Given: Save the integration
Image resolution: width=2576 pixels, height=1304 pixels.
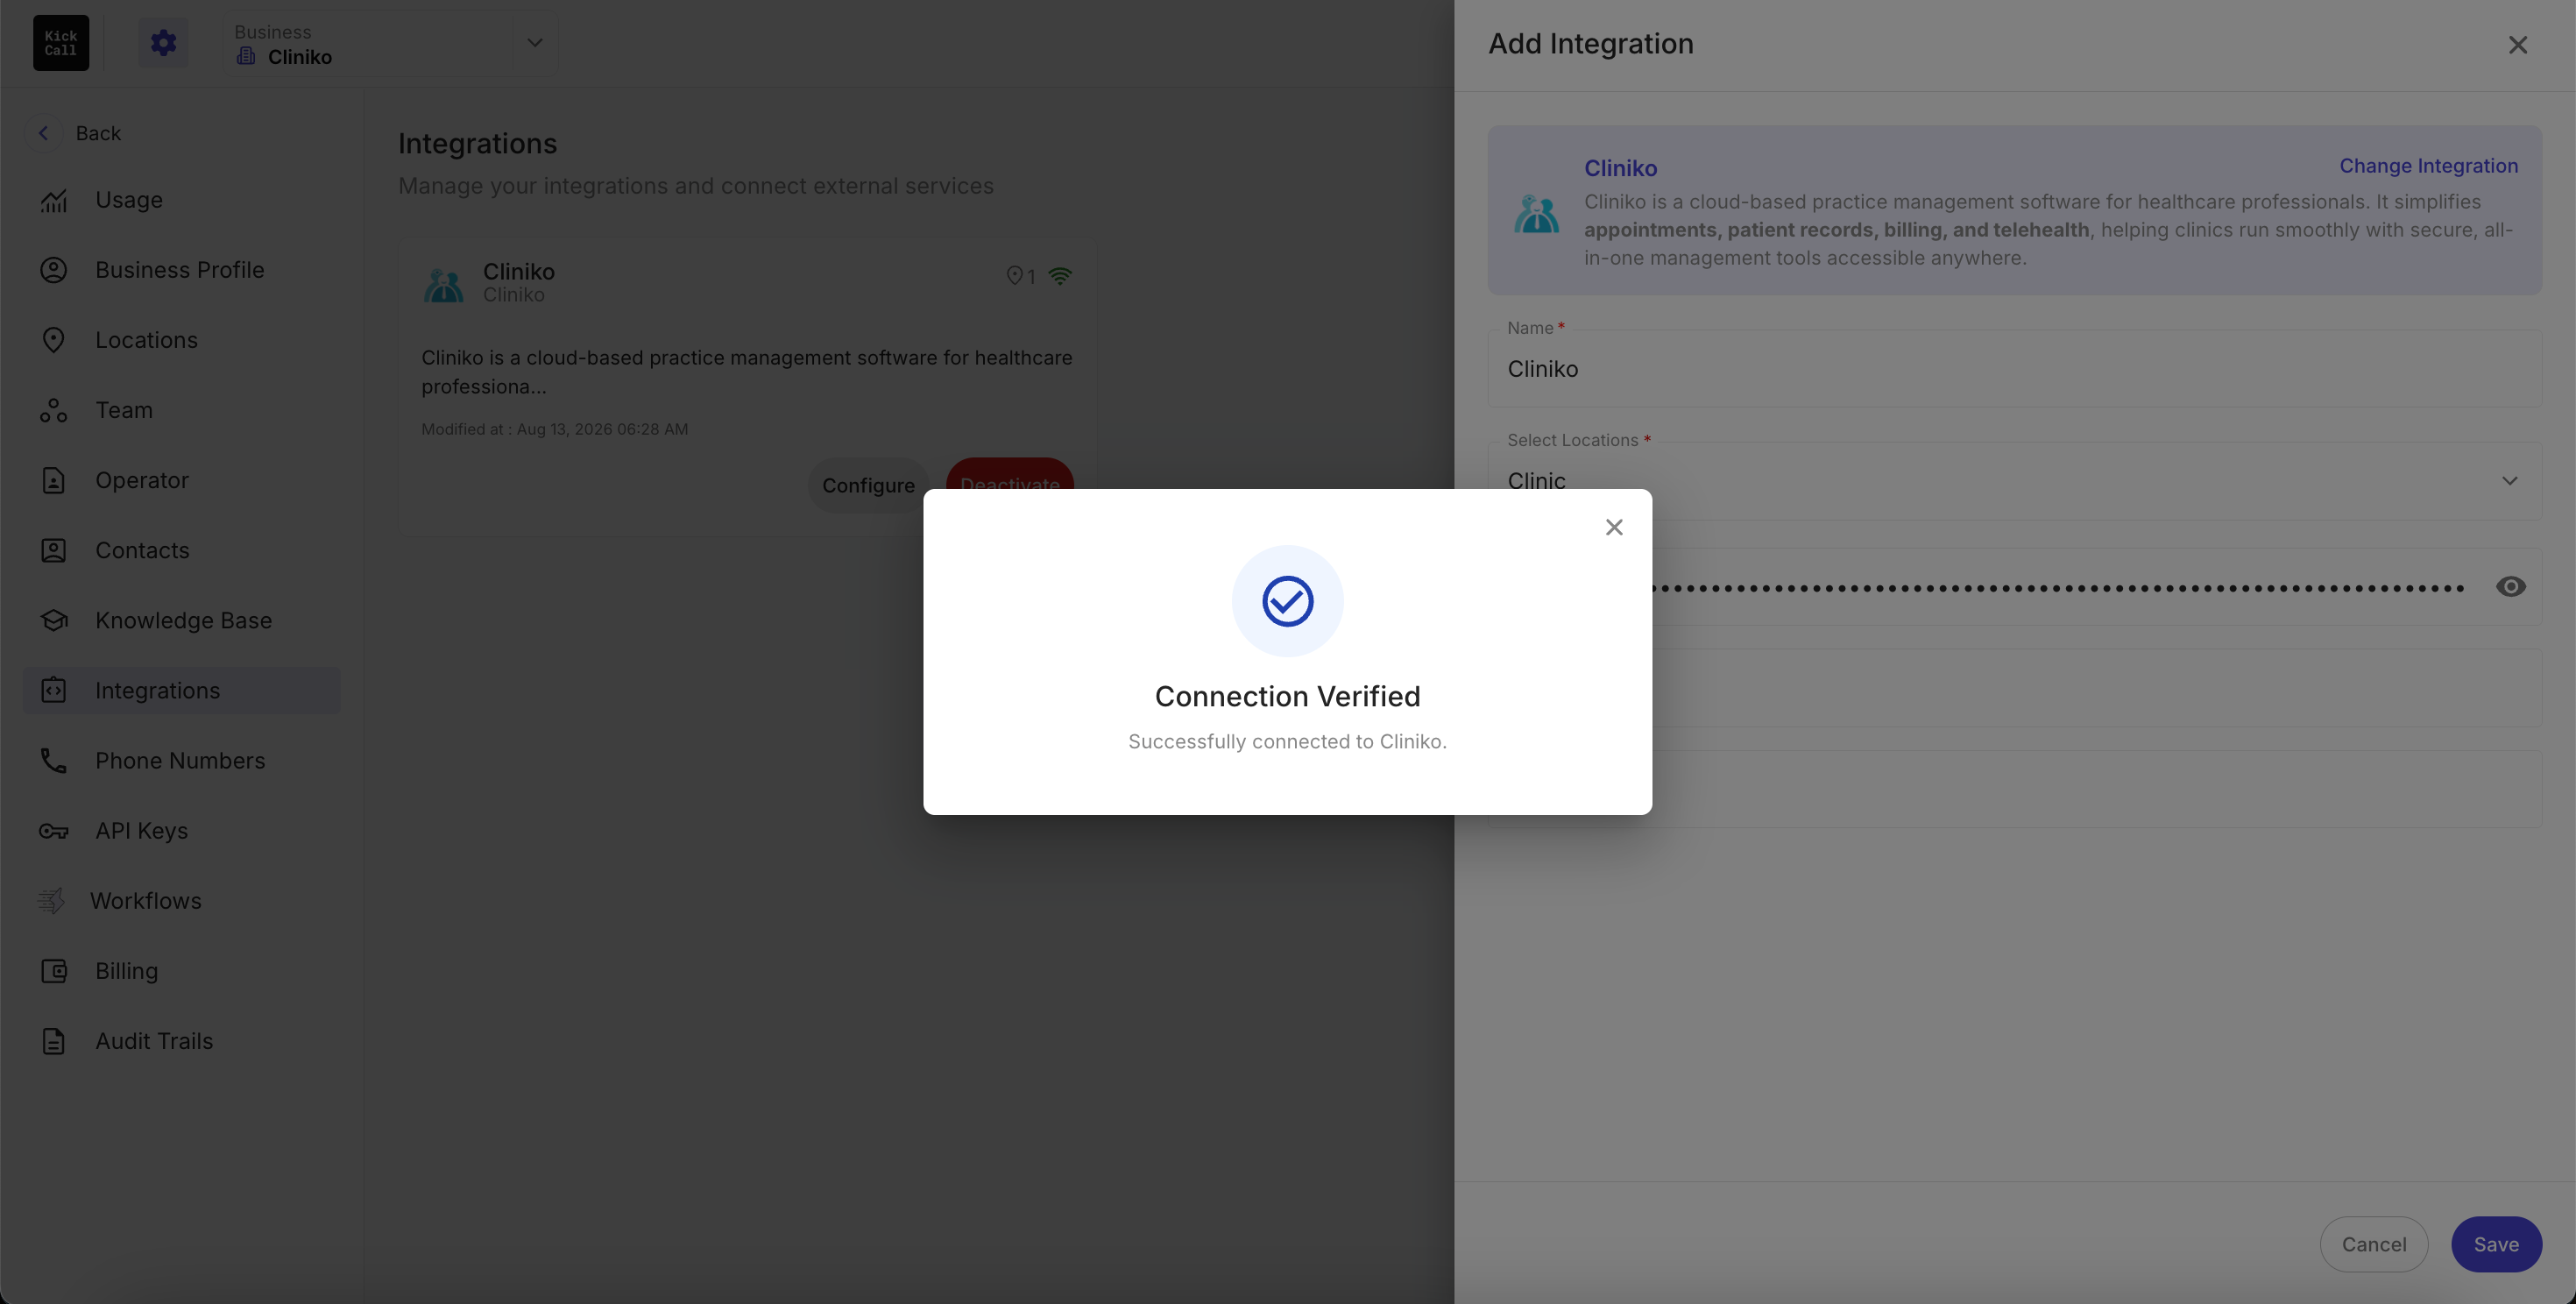Looking at the screenshot, I should pos(2496,1244).
